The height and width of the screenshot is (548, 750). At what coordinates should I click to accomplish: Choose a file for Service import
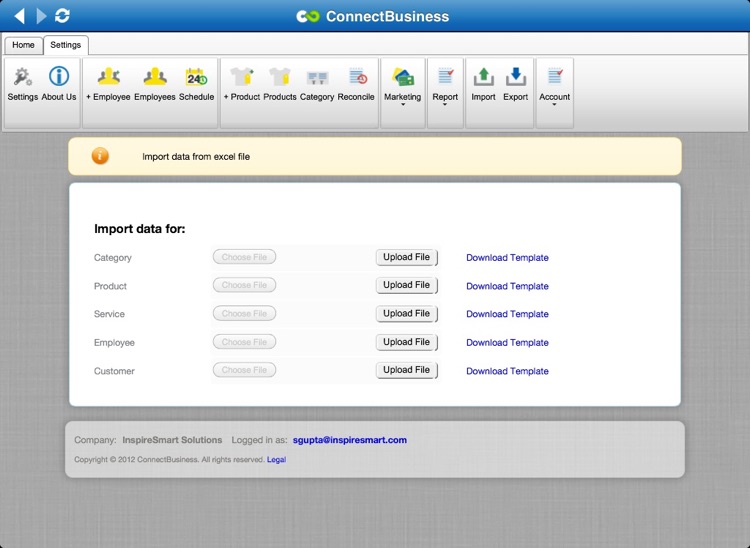244,313
